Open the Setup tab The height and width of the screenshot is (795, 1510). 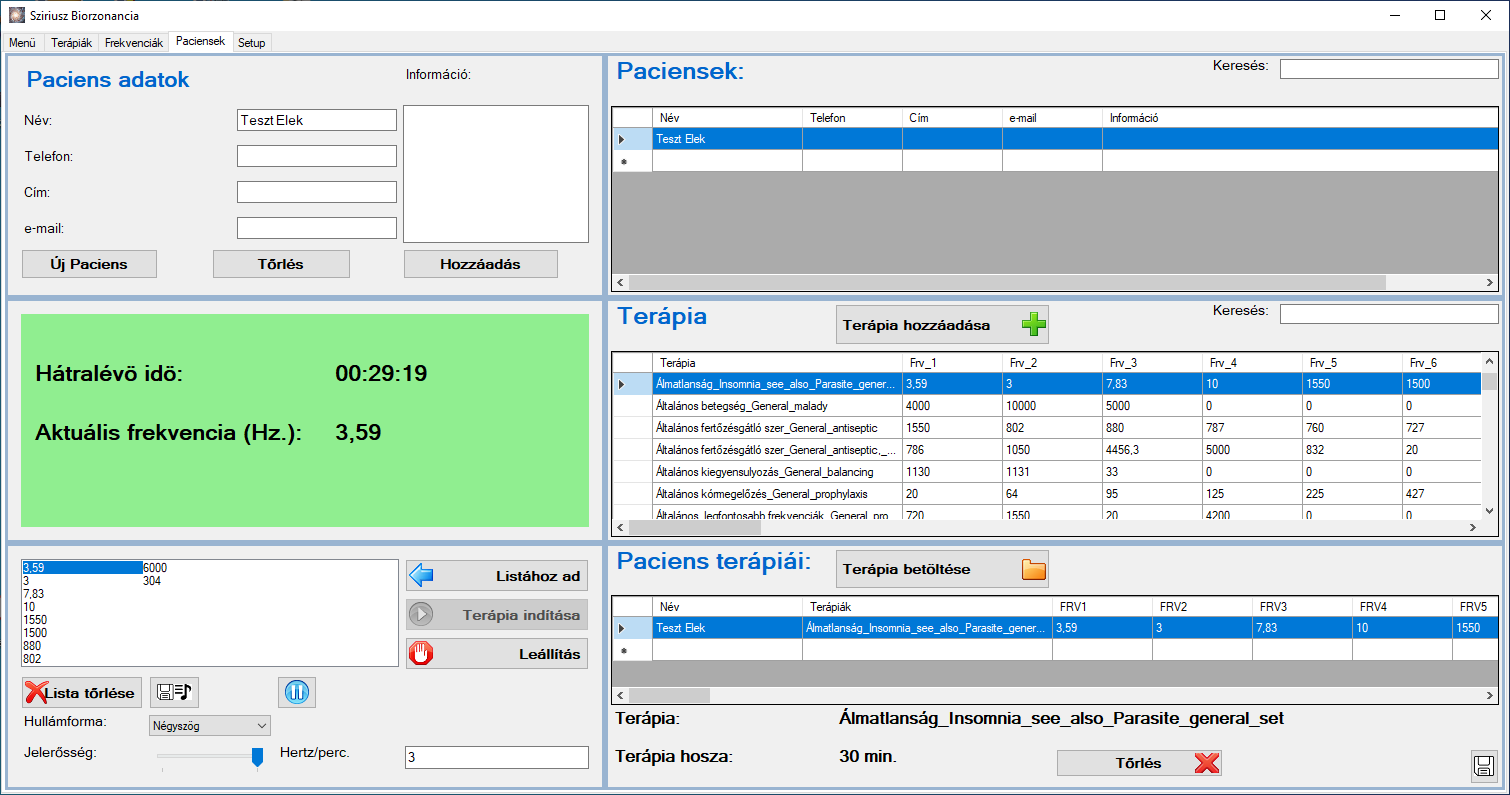252,43
